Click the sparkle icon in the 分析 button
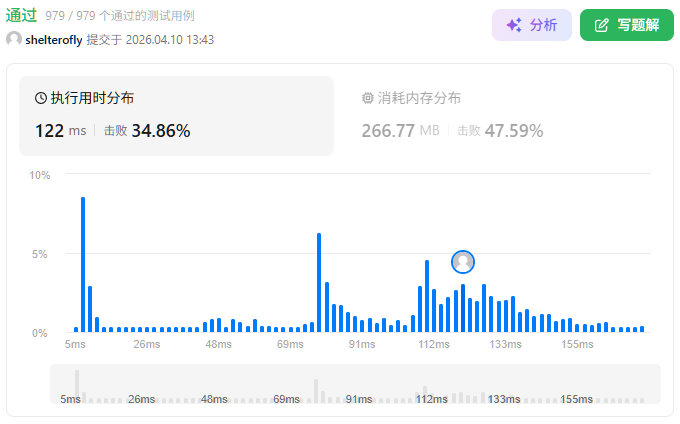This screenshot has width=680, height=424. tap(514, 25)
